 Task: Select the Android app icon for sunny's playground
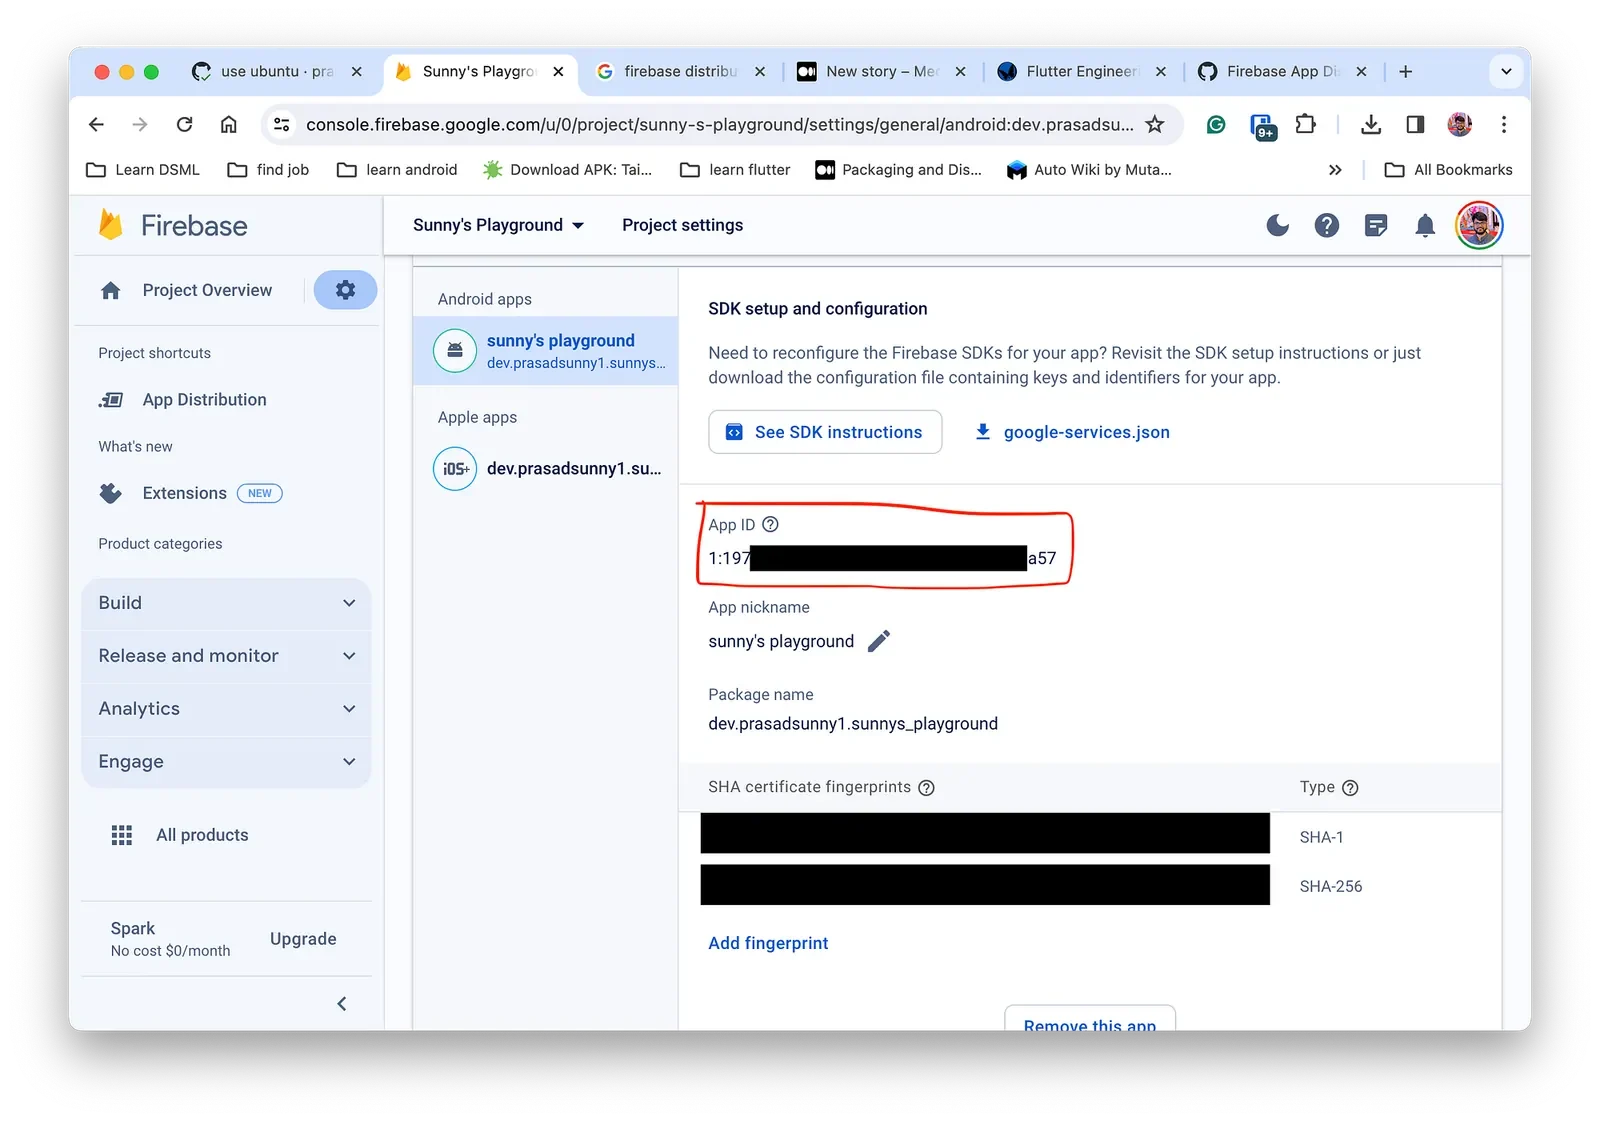point(455,351)
